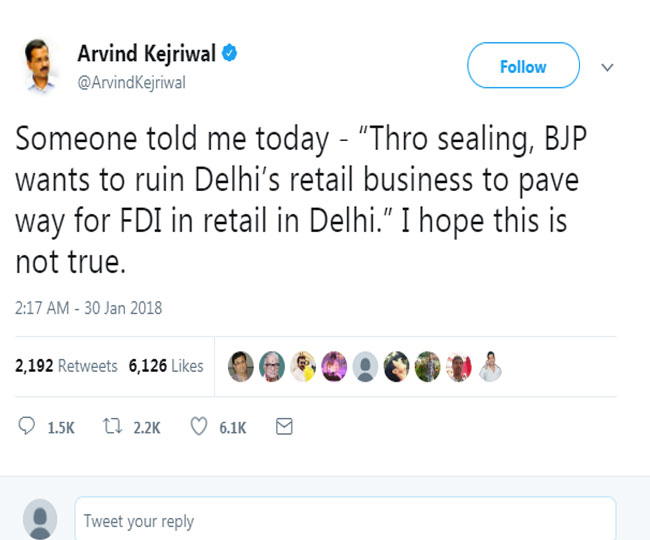Click the 2:17 AM - 30 Jan 2018 timestamp

tap(88, 308)
